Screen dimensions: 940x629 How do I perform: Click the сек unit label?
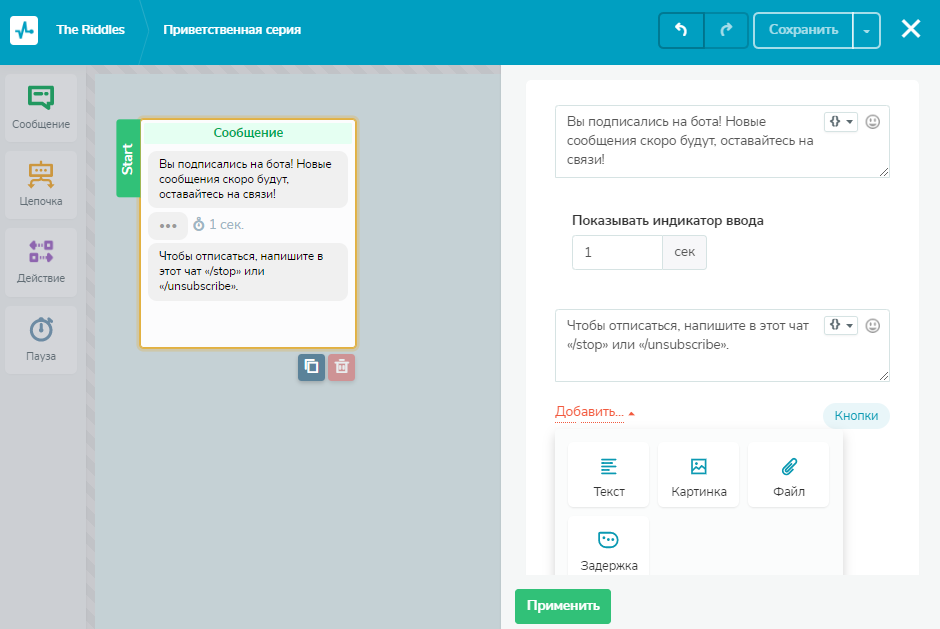coord(685,252)
